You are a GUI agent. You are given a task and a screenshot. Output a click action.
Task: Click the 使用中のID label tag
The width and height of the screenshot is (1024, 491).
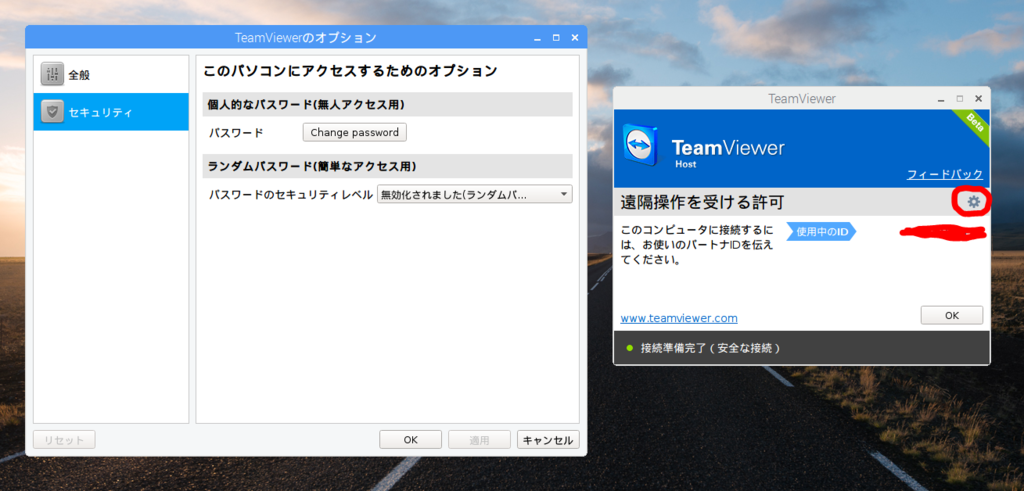[821, 232]
